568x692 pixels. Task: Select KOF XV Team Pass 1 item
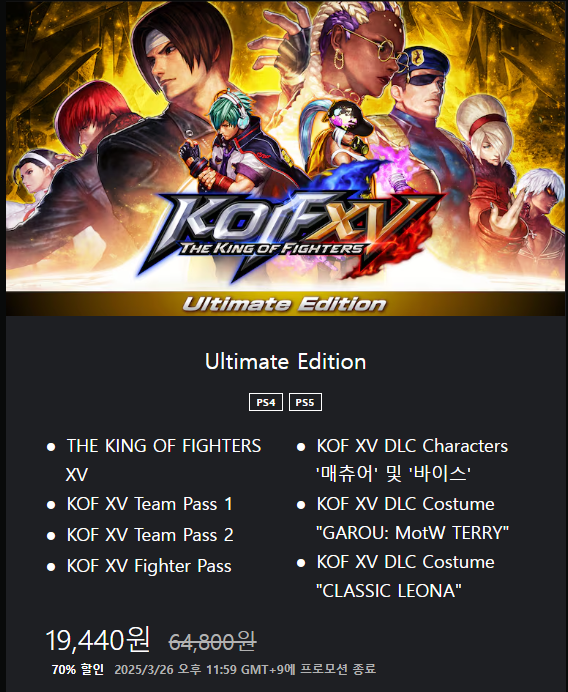coord(149,504)
